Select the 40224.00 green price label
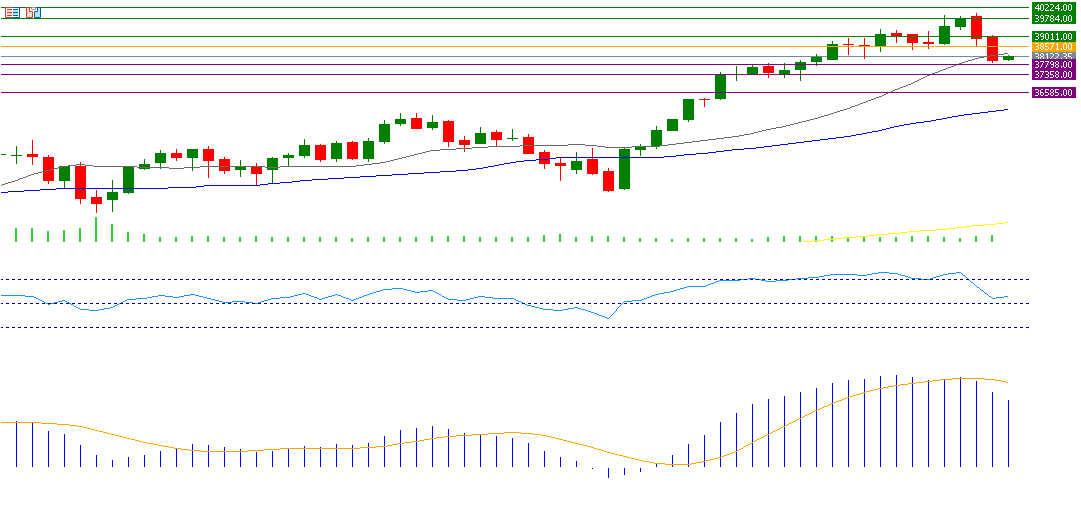 (x=1053, y=7)
